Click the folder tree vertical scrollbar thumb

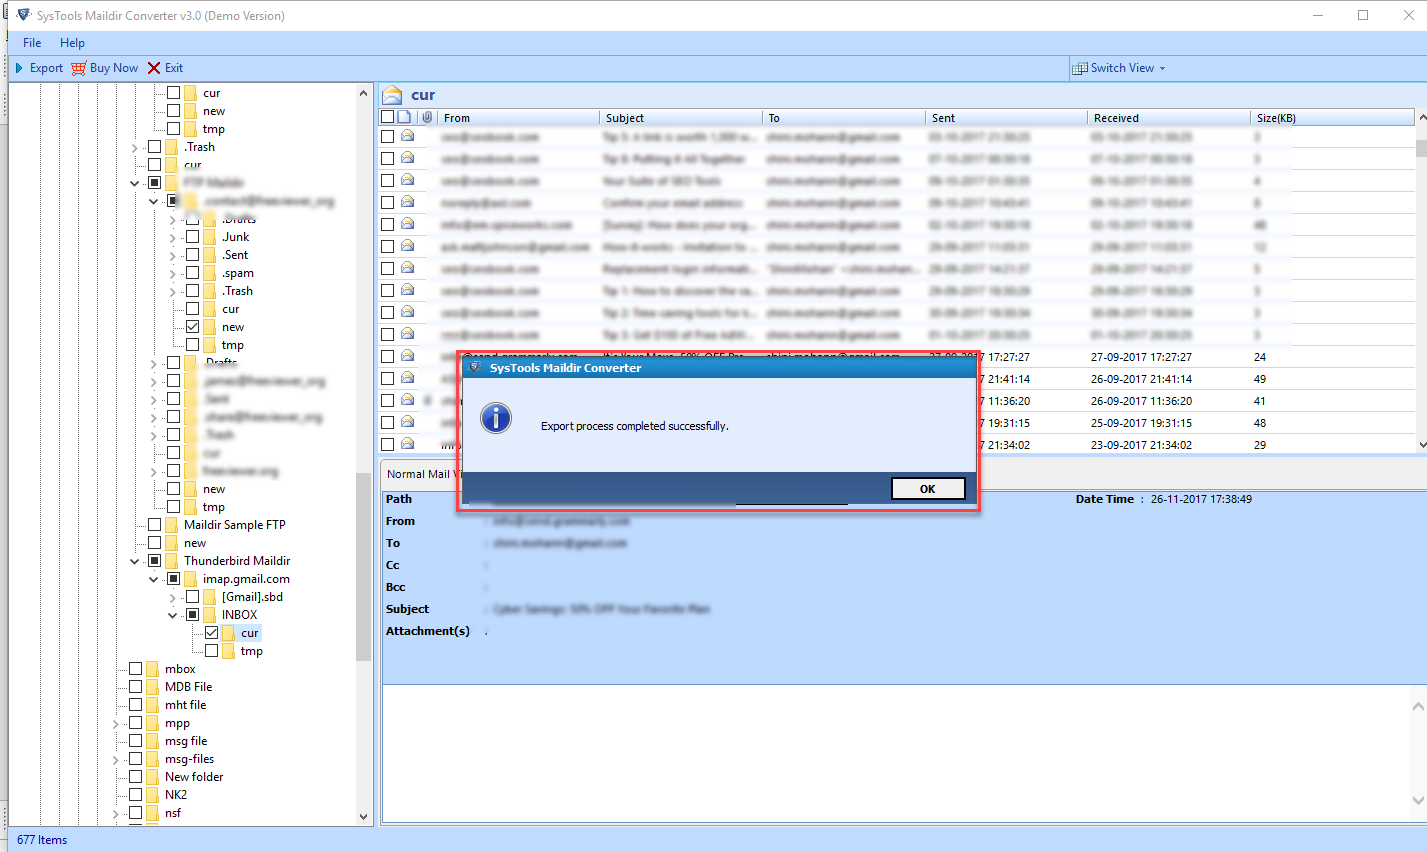pos(363,566)
